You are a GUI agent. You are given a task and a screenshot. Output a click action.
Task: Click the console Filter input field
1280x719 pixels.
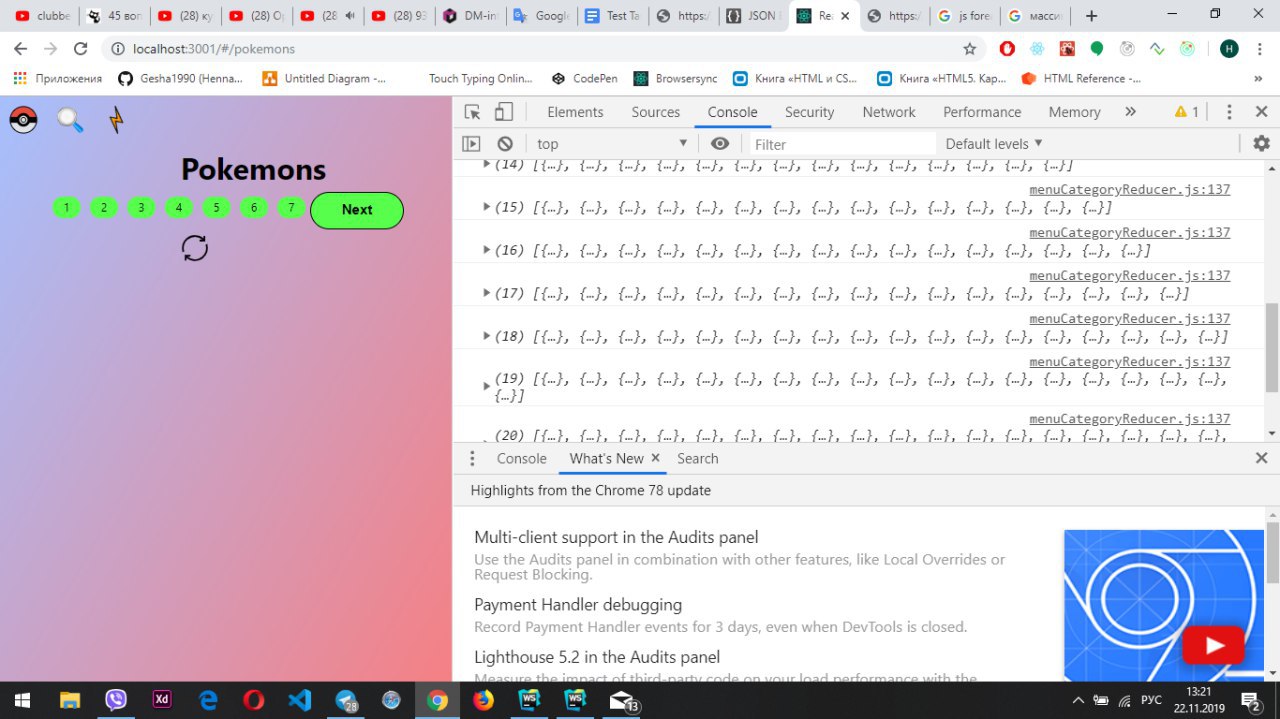(842, 144)
